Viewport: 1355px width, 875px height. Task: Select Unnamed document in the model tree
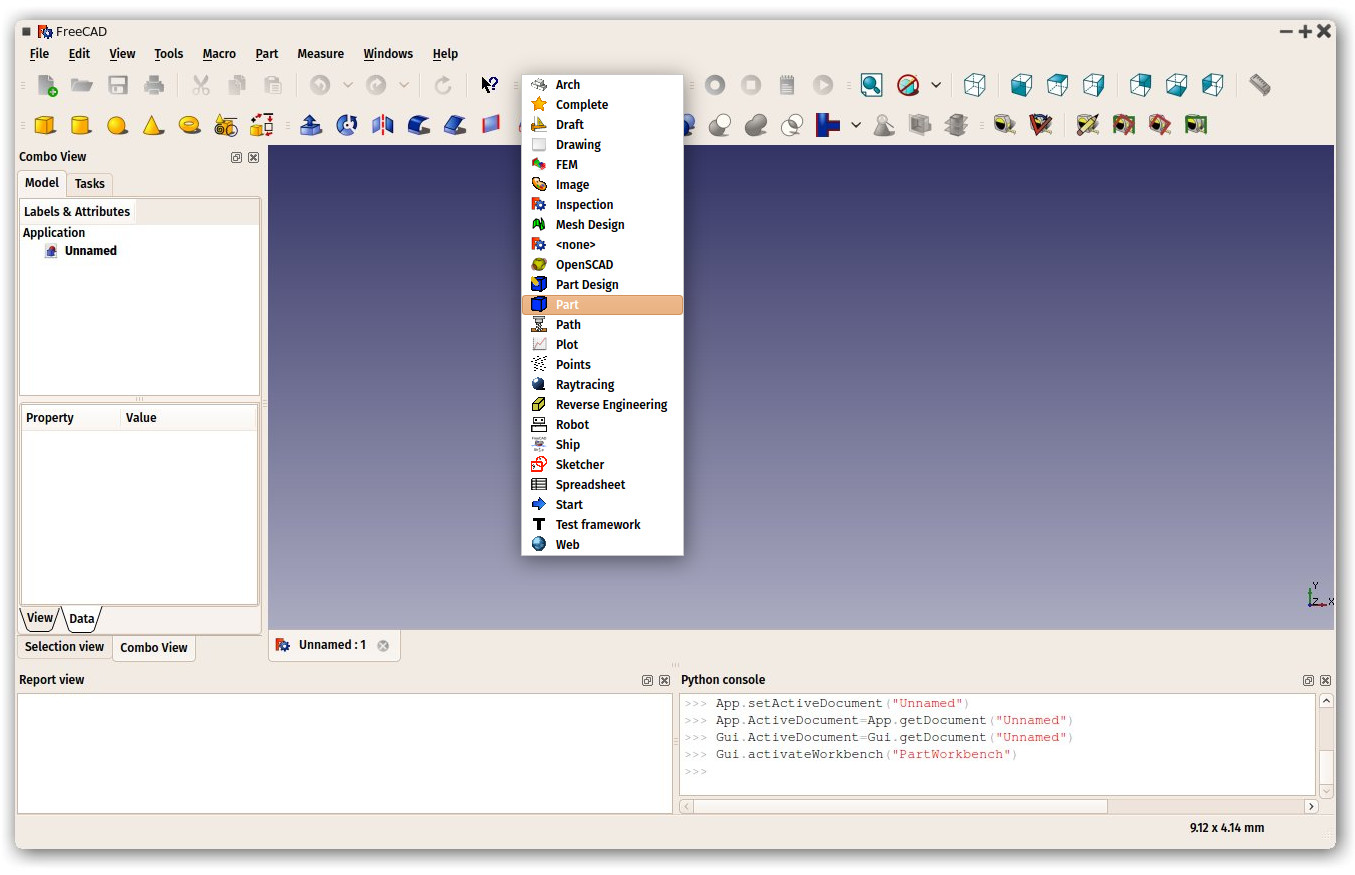pyautogui.click(x=90, y=251)
